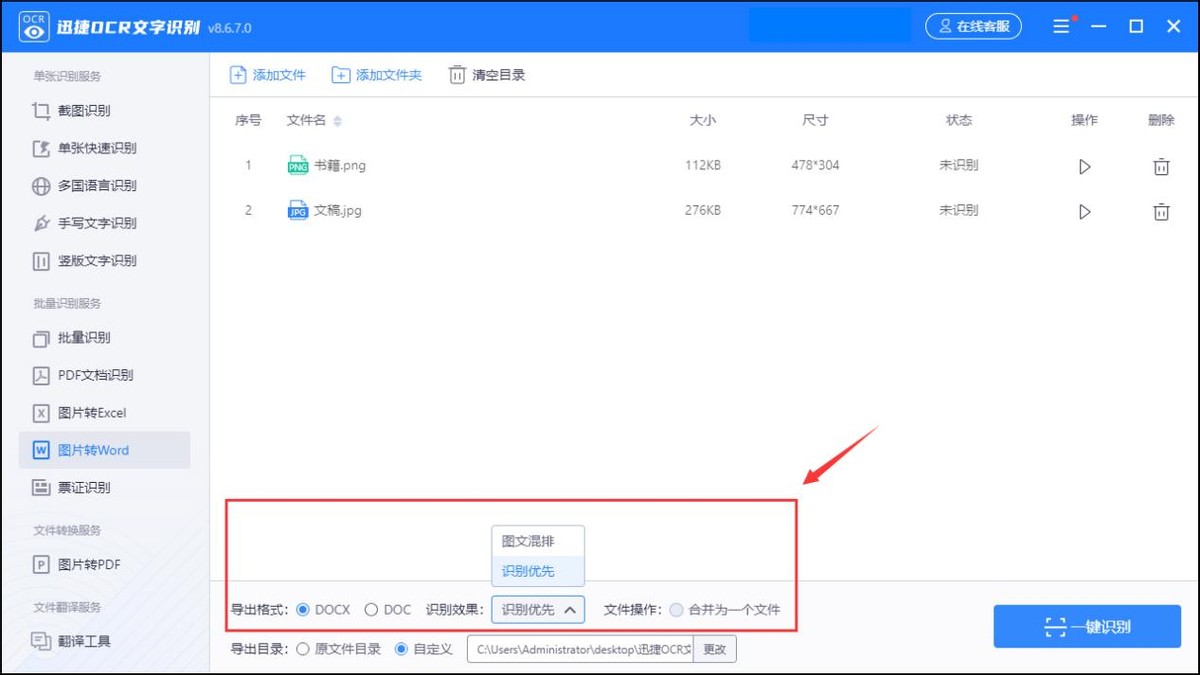Start recognition for 书籍.png with play icon

[1084, 167]
